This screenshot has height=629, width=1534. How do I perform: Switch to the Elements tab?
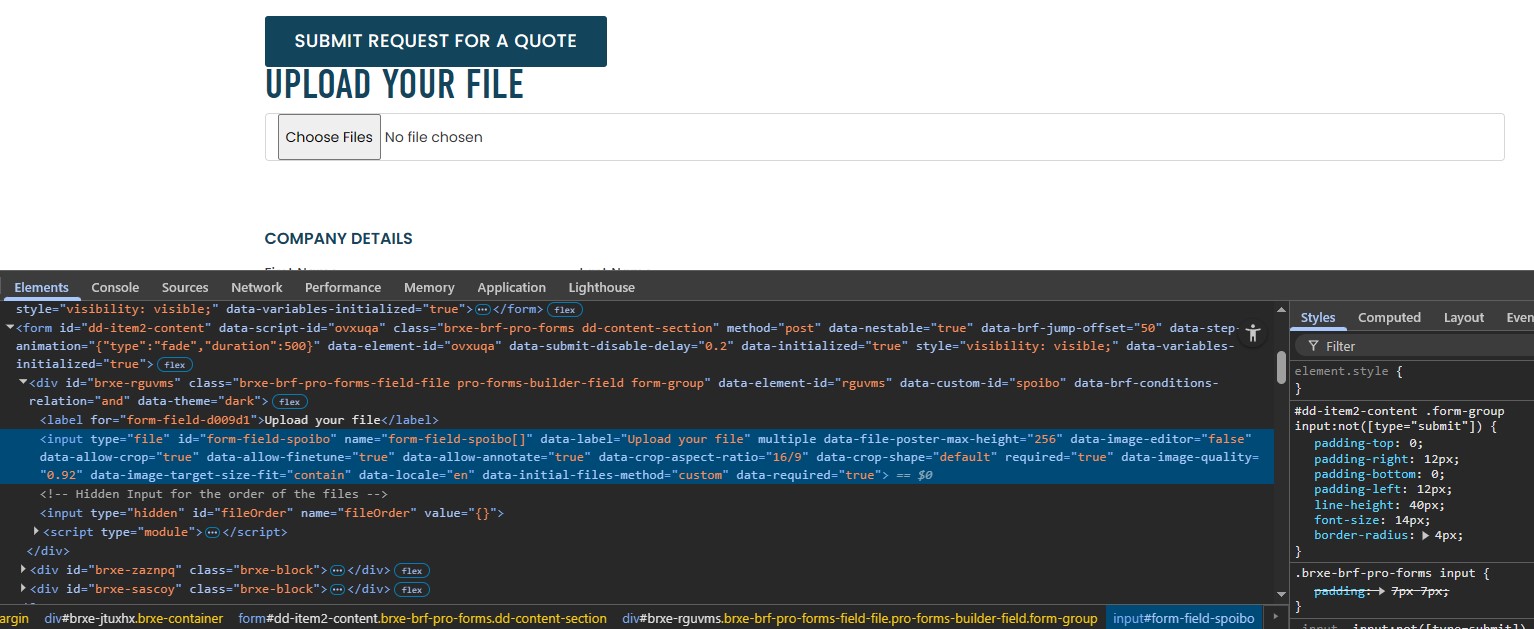pos(42,287)
